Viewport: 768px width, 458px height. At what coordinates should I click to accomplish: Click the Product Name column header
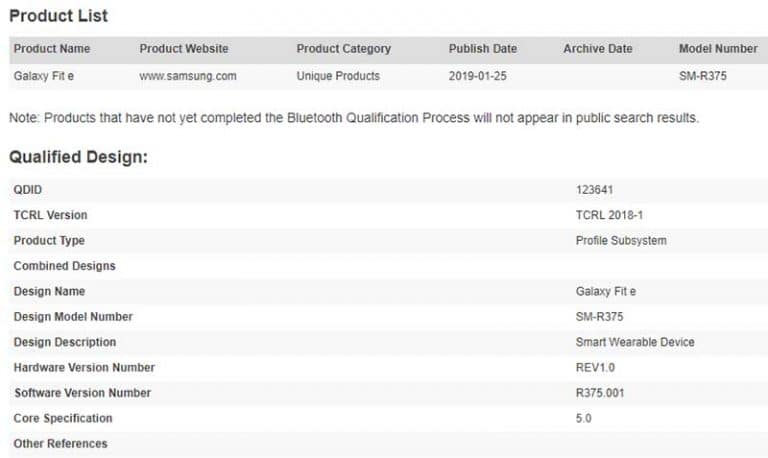coord(52,49)
